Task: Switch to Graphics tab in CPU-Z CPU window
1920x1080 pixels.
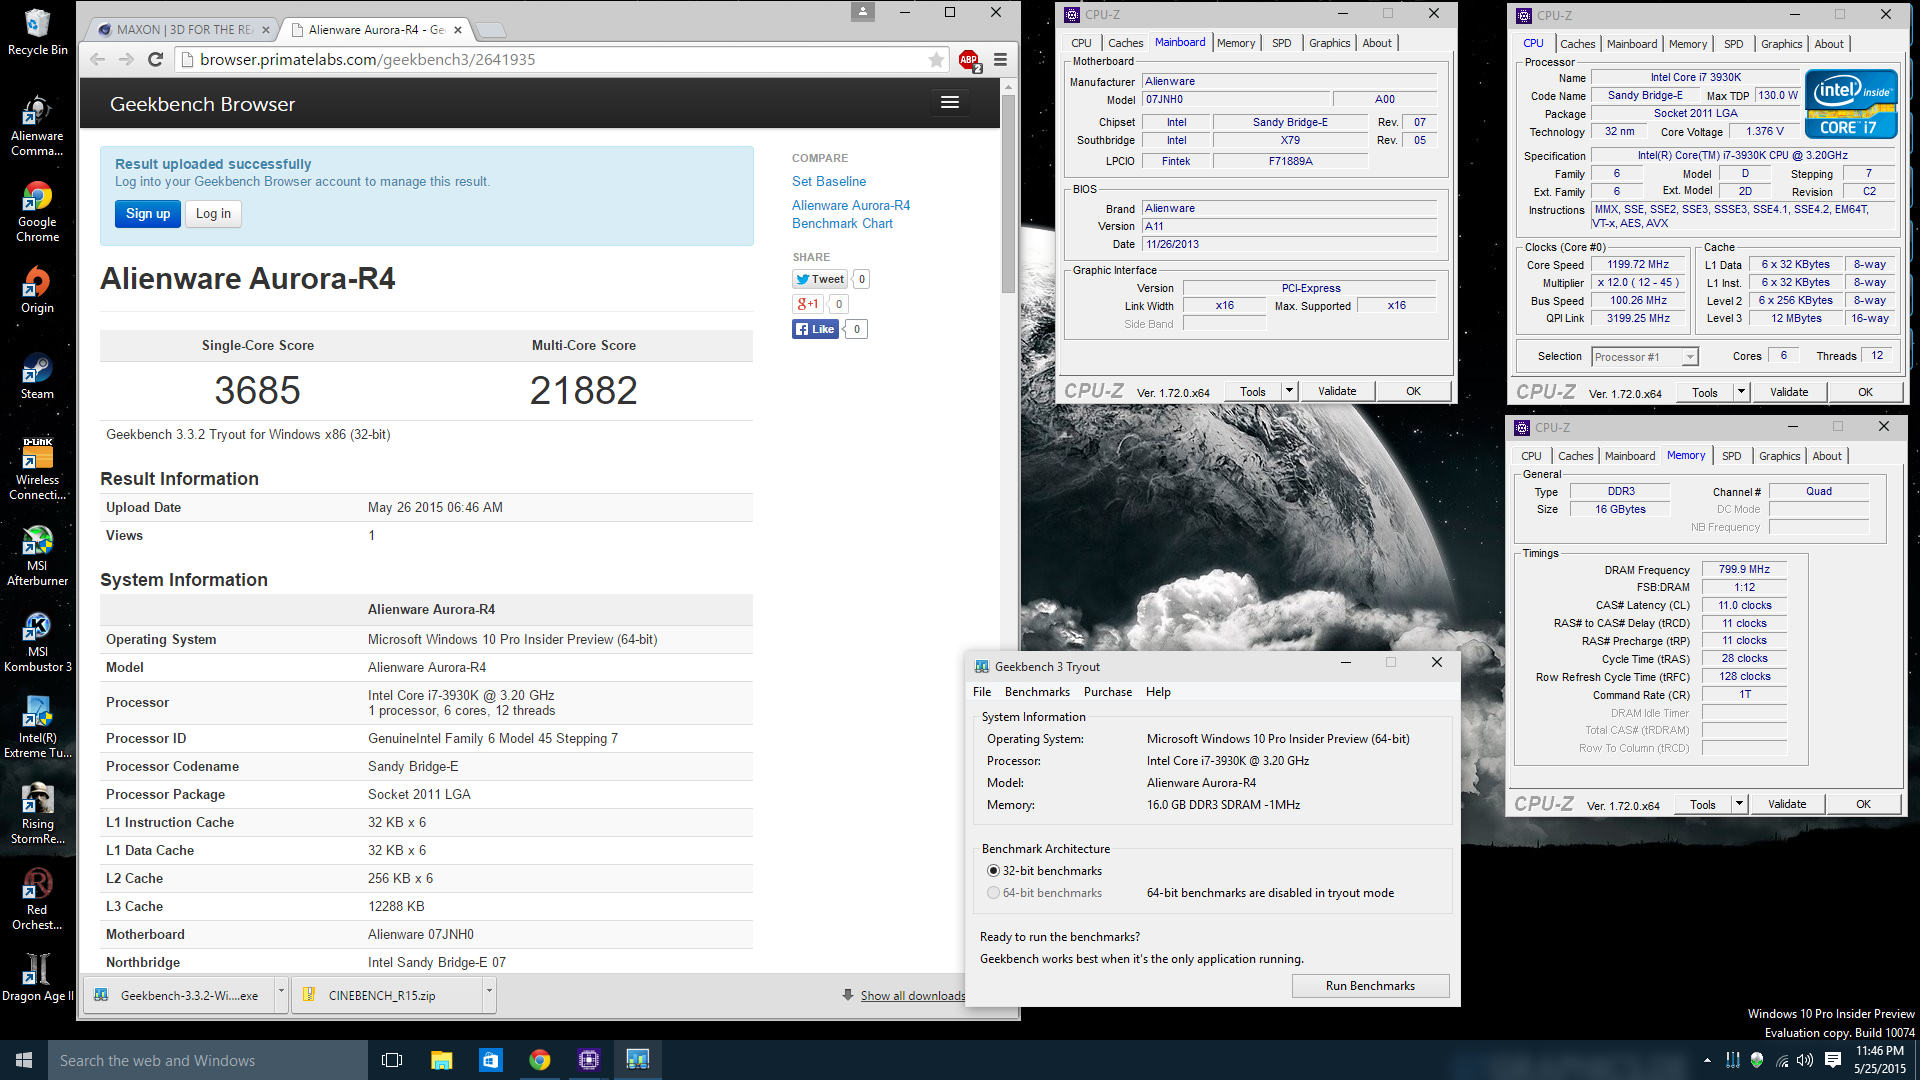Action: pyautogui.click(x=1781, y=44)
